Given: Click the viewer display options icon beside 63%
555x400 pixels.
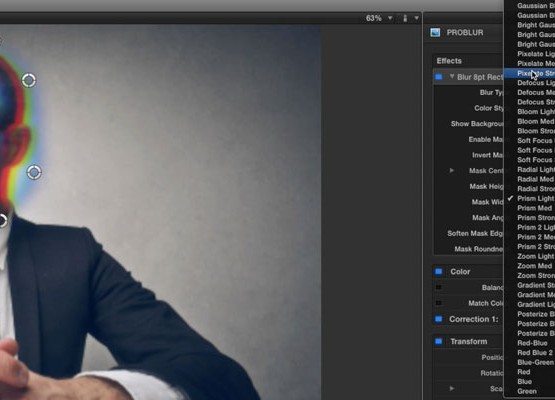Looking at the screenshot, I should [405, 18].
